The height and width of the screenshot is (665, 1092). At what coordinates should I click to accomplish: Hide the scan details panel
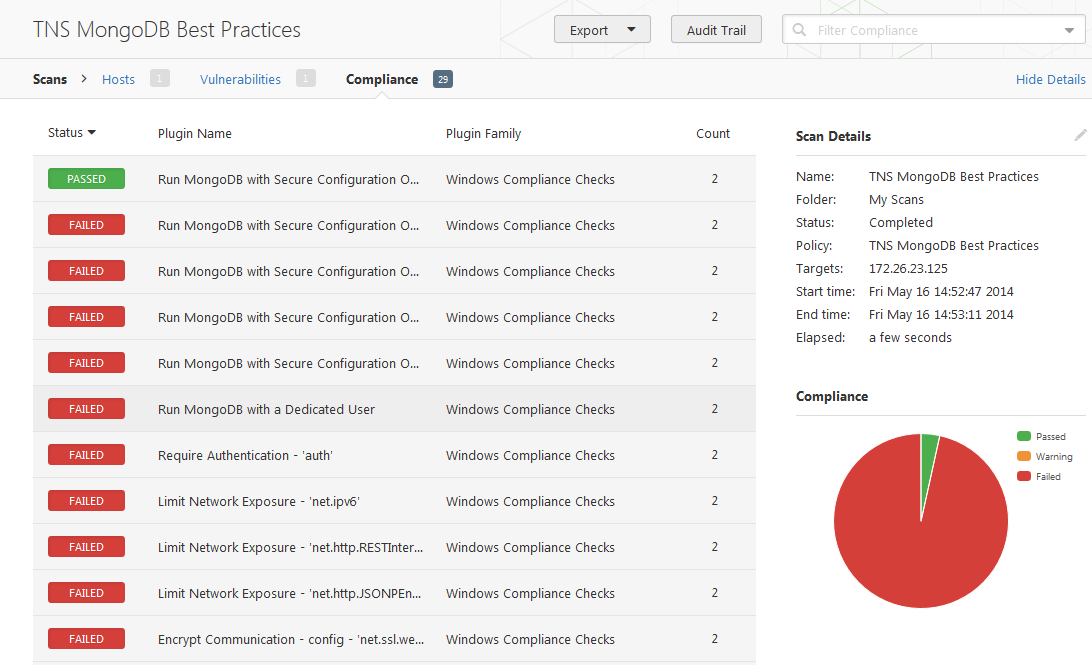(x=1050, y=79)
